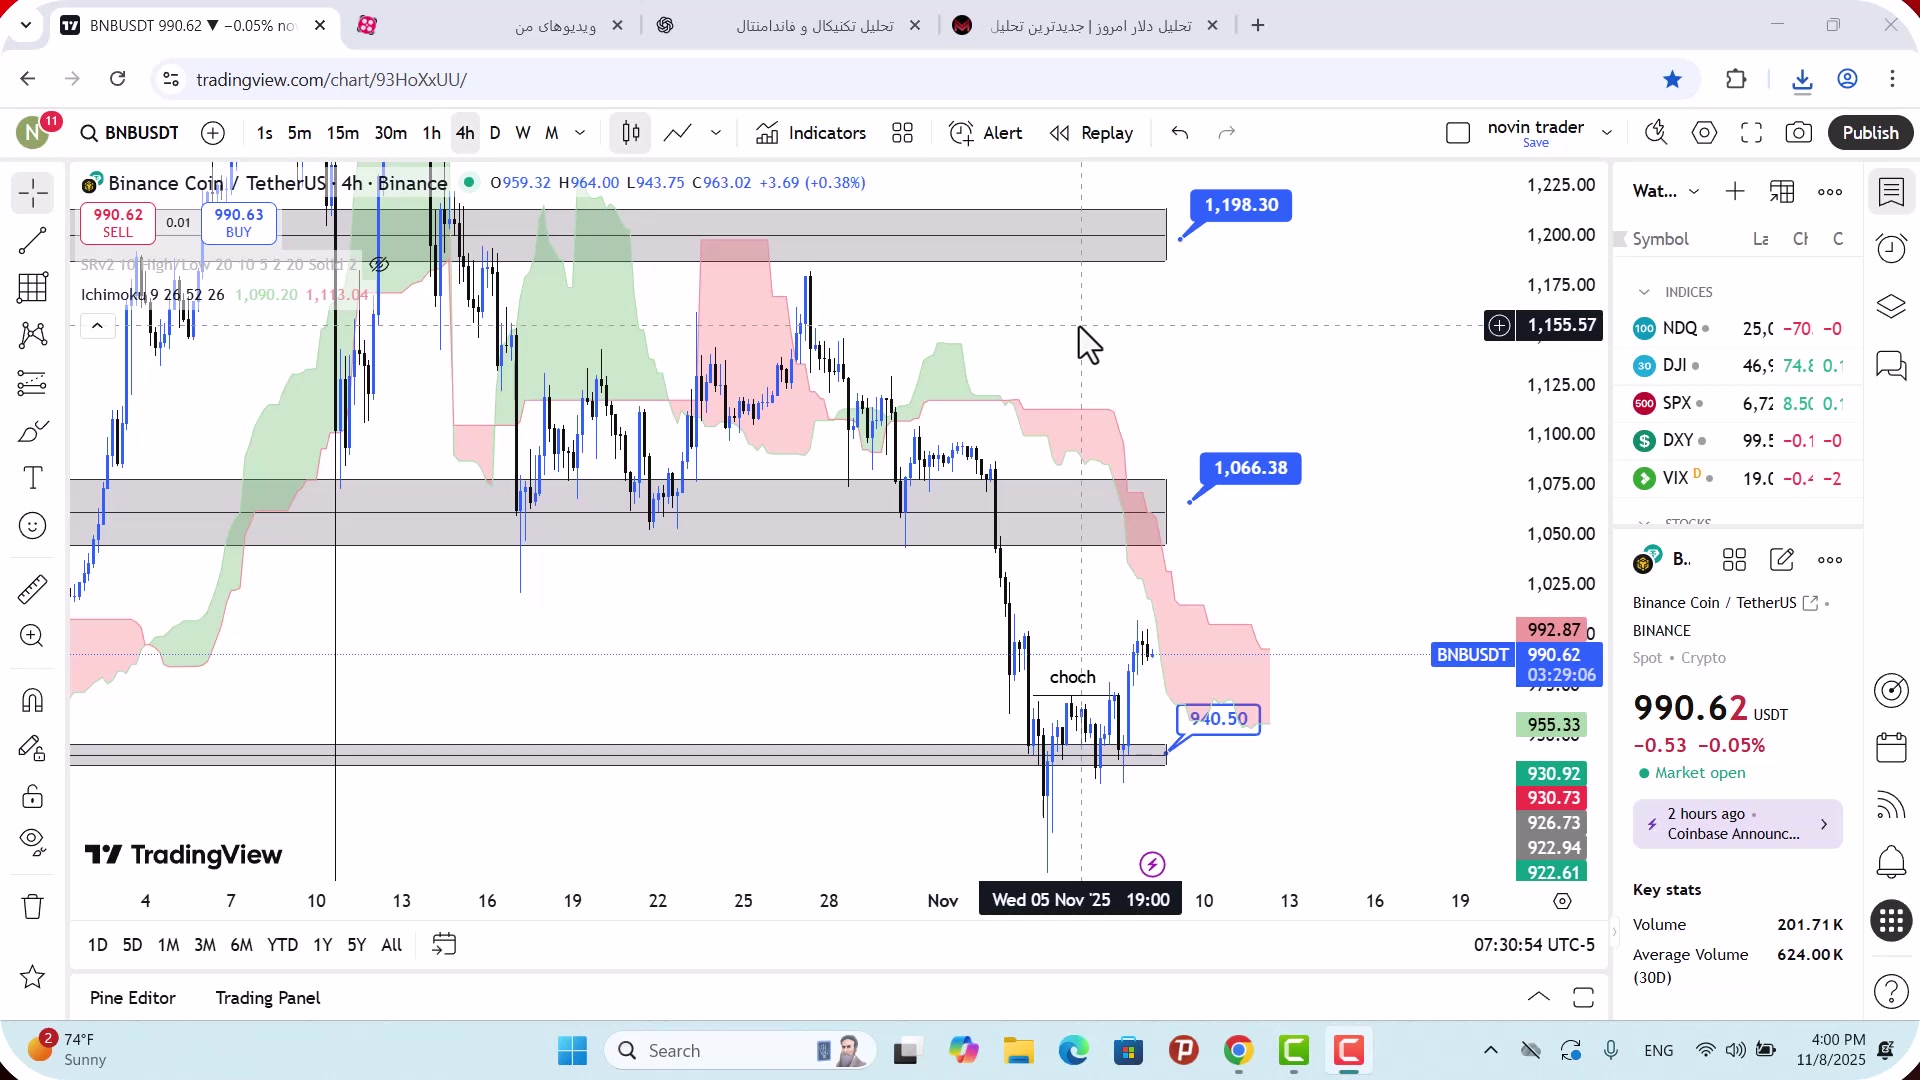Open Windows Start menu
Screen dimensions: 1920x1080
pyautogui.click(x=572, y=1051)
